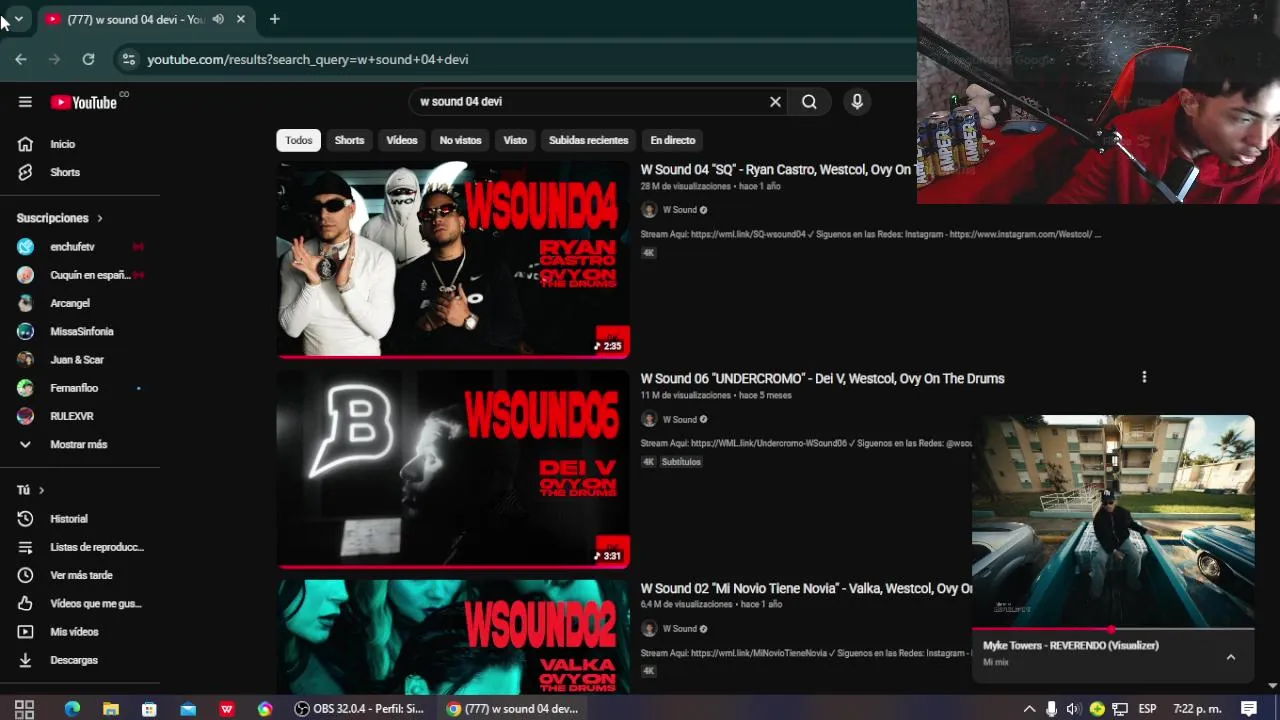Viewport: 1280px width, 720px height.
Task: Select the No vistos filter chip
Action: pyautogui.click(x=461, y=140)
